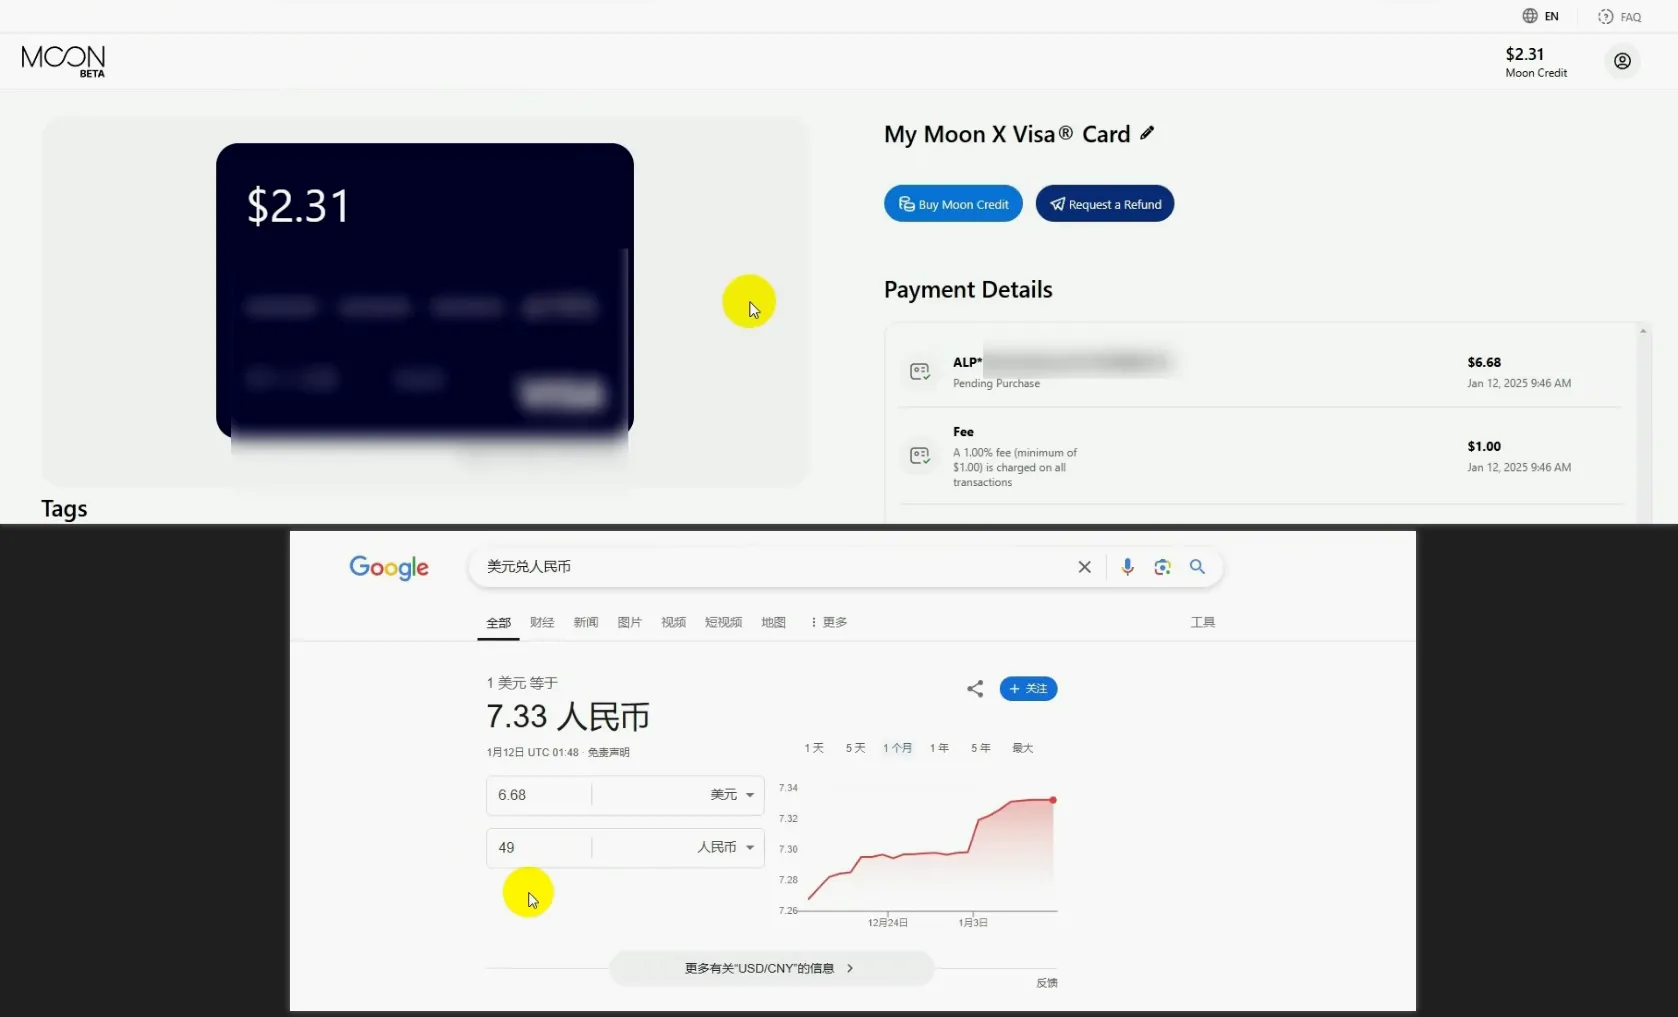Clear the Google search box with X
The image size is (1678, 1017).
click(x=1084, y=567)
